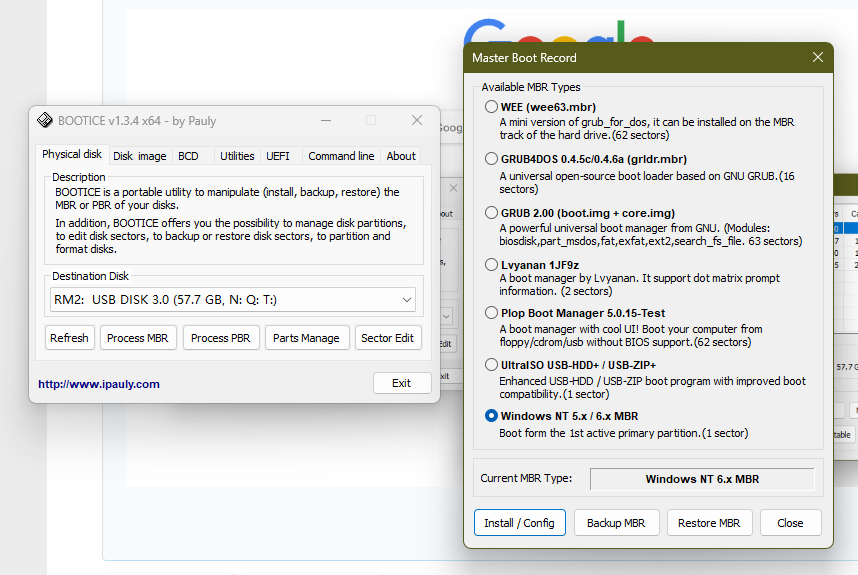Viewport: 858px width, 575px height.
Task: Go to the UEFI tab
Action: click(x=277, y=156)
